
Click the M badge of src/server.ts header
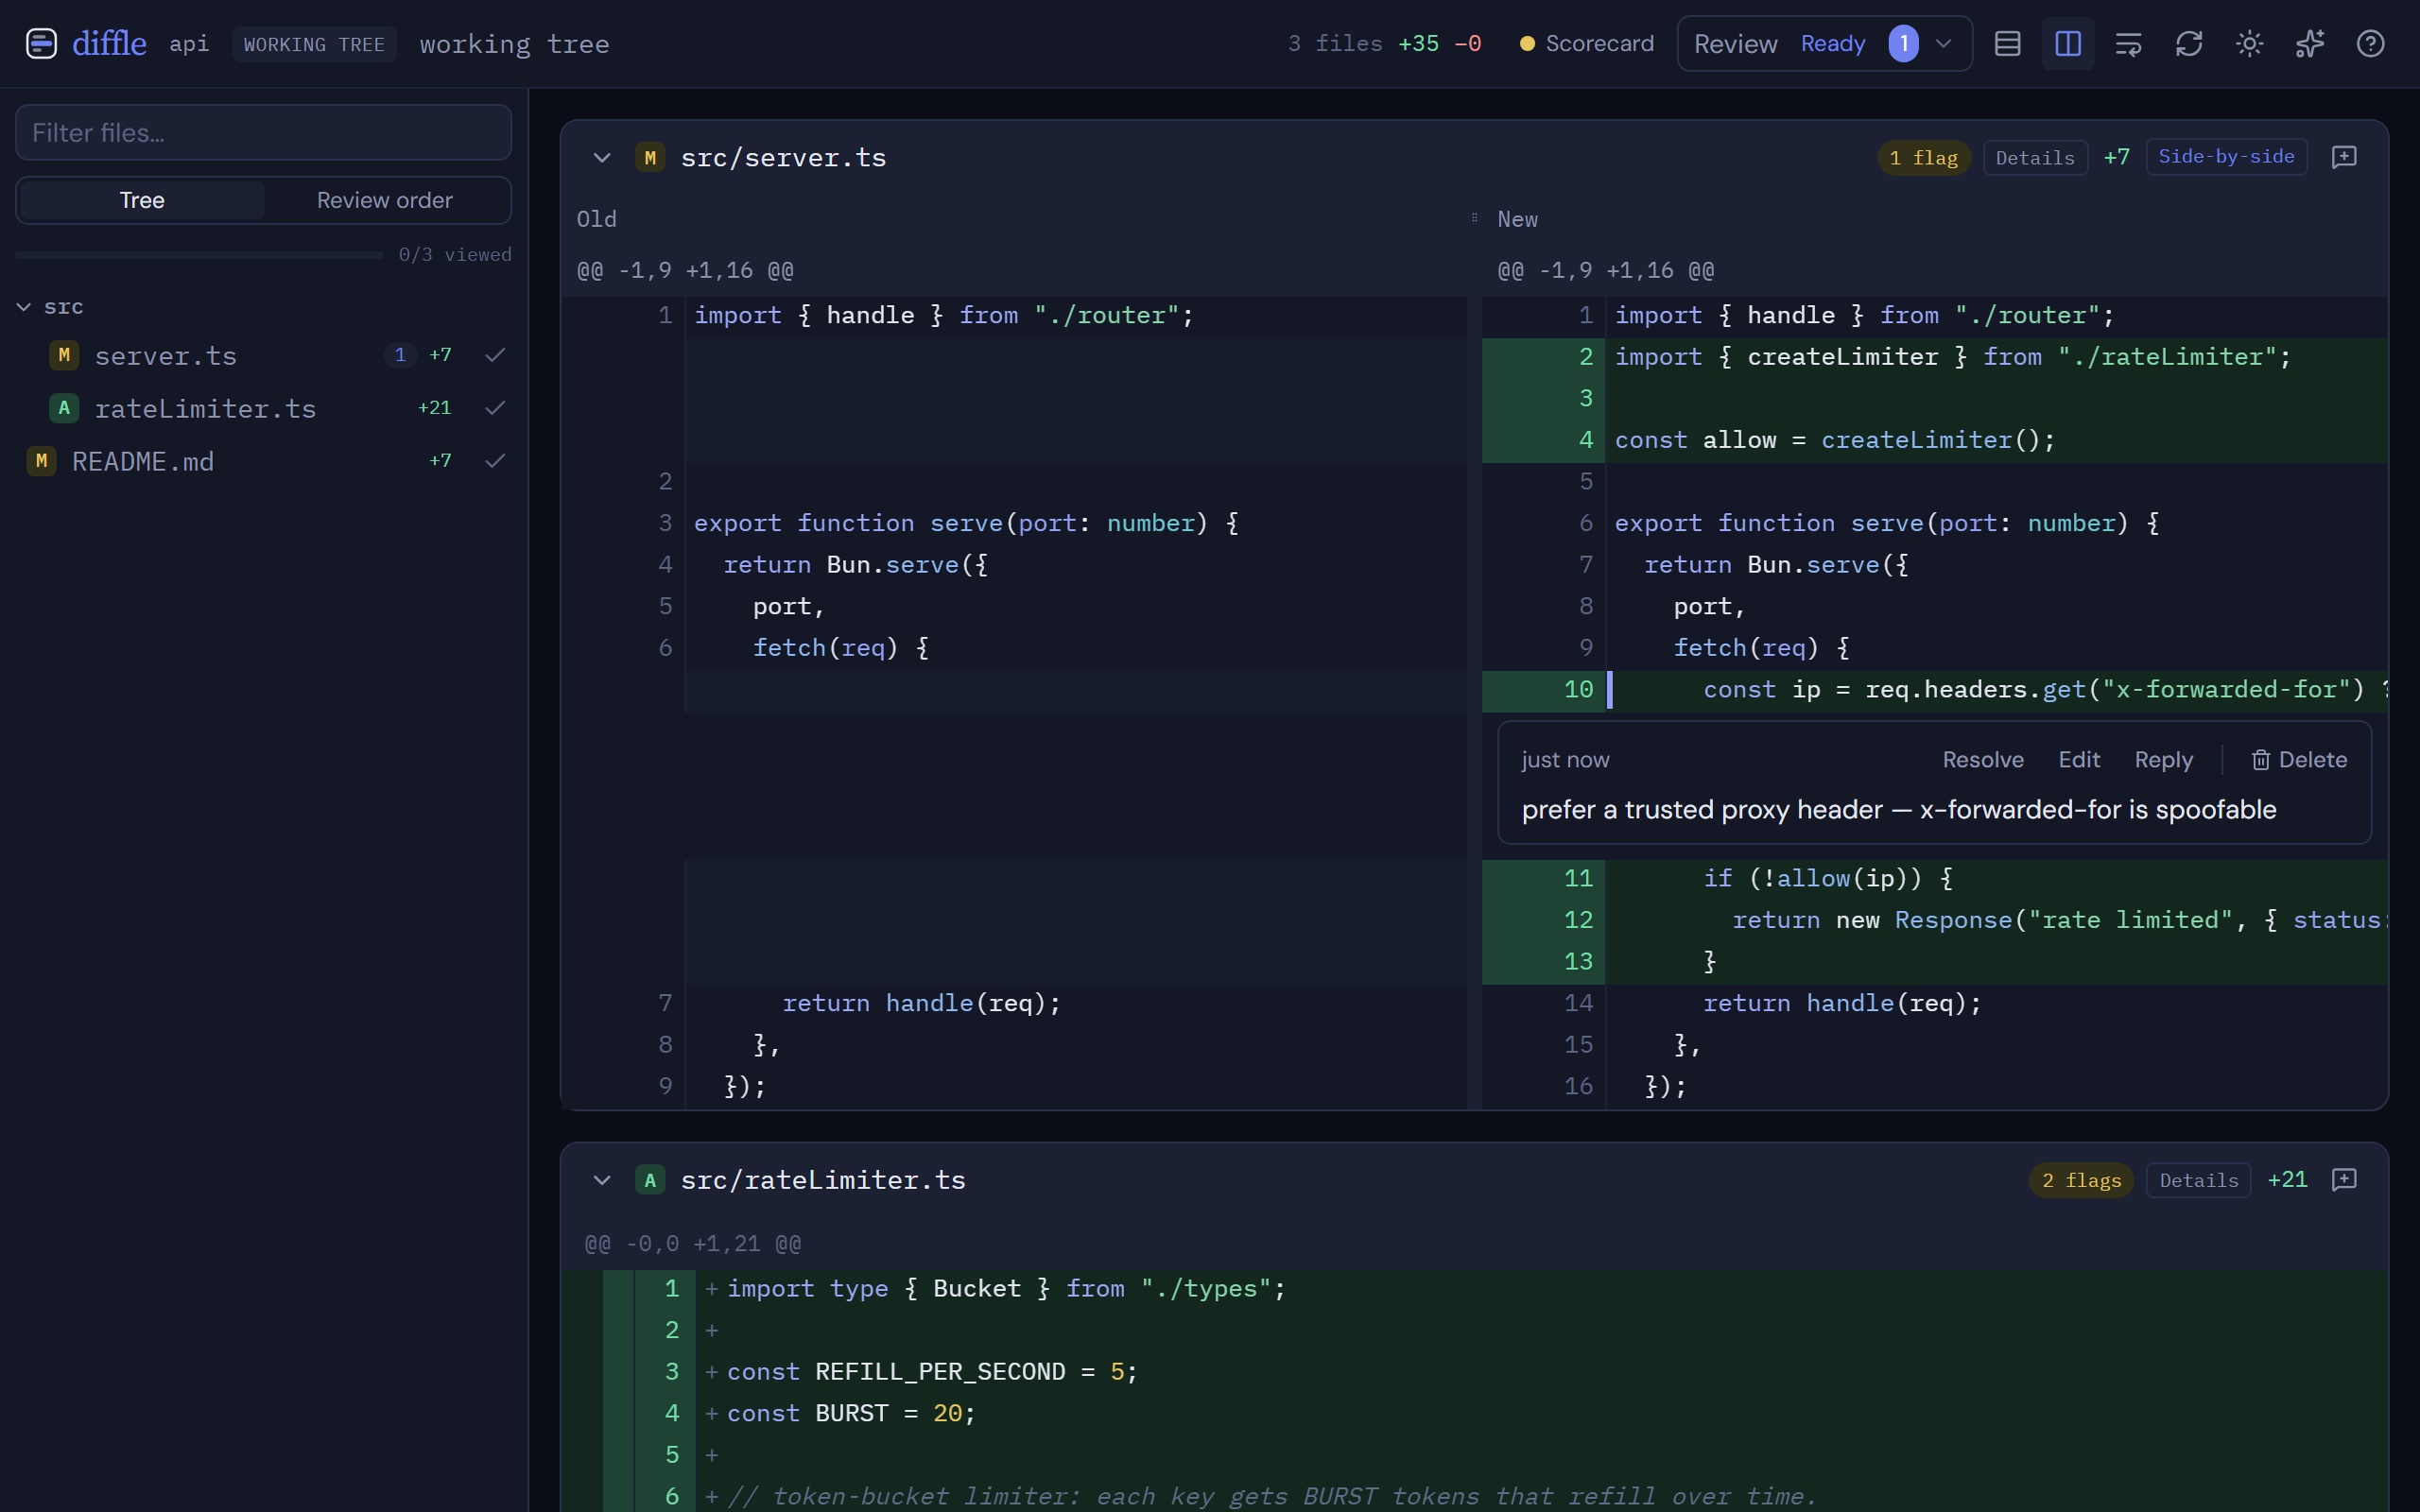click(650, 157)
